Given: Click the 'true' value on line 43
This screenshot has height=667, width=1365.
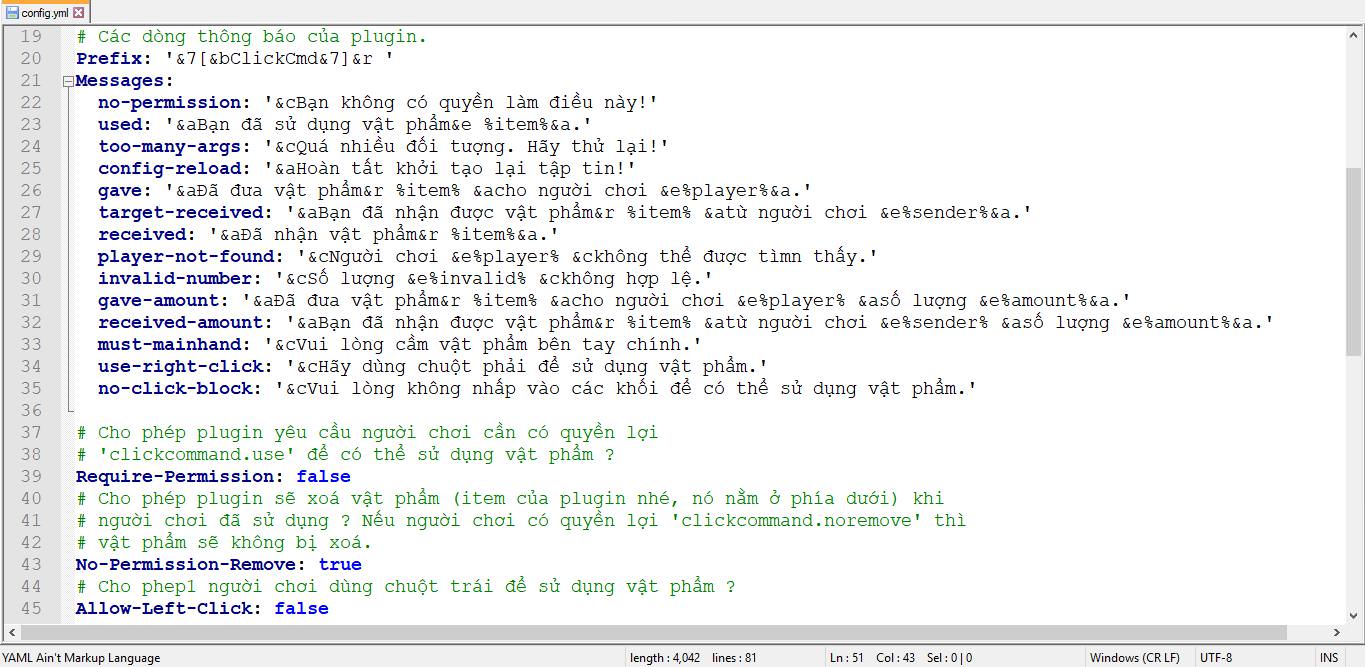Looking at the screenshot, I should [x=340, y=565].
